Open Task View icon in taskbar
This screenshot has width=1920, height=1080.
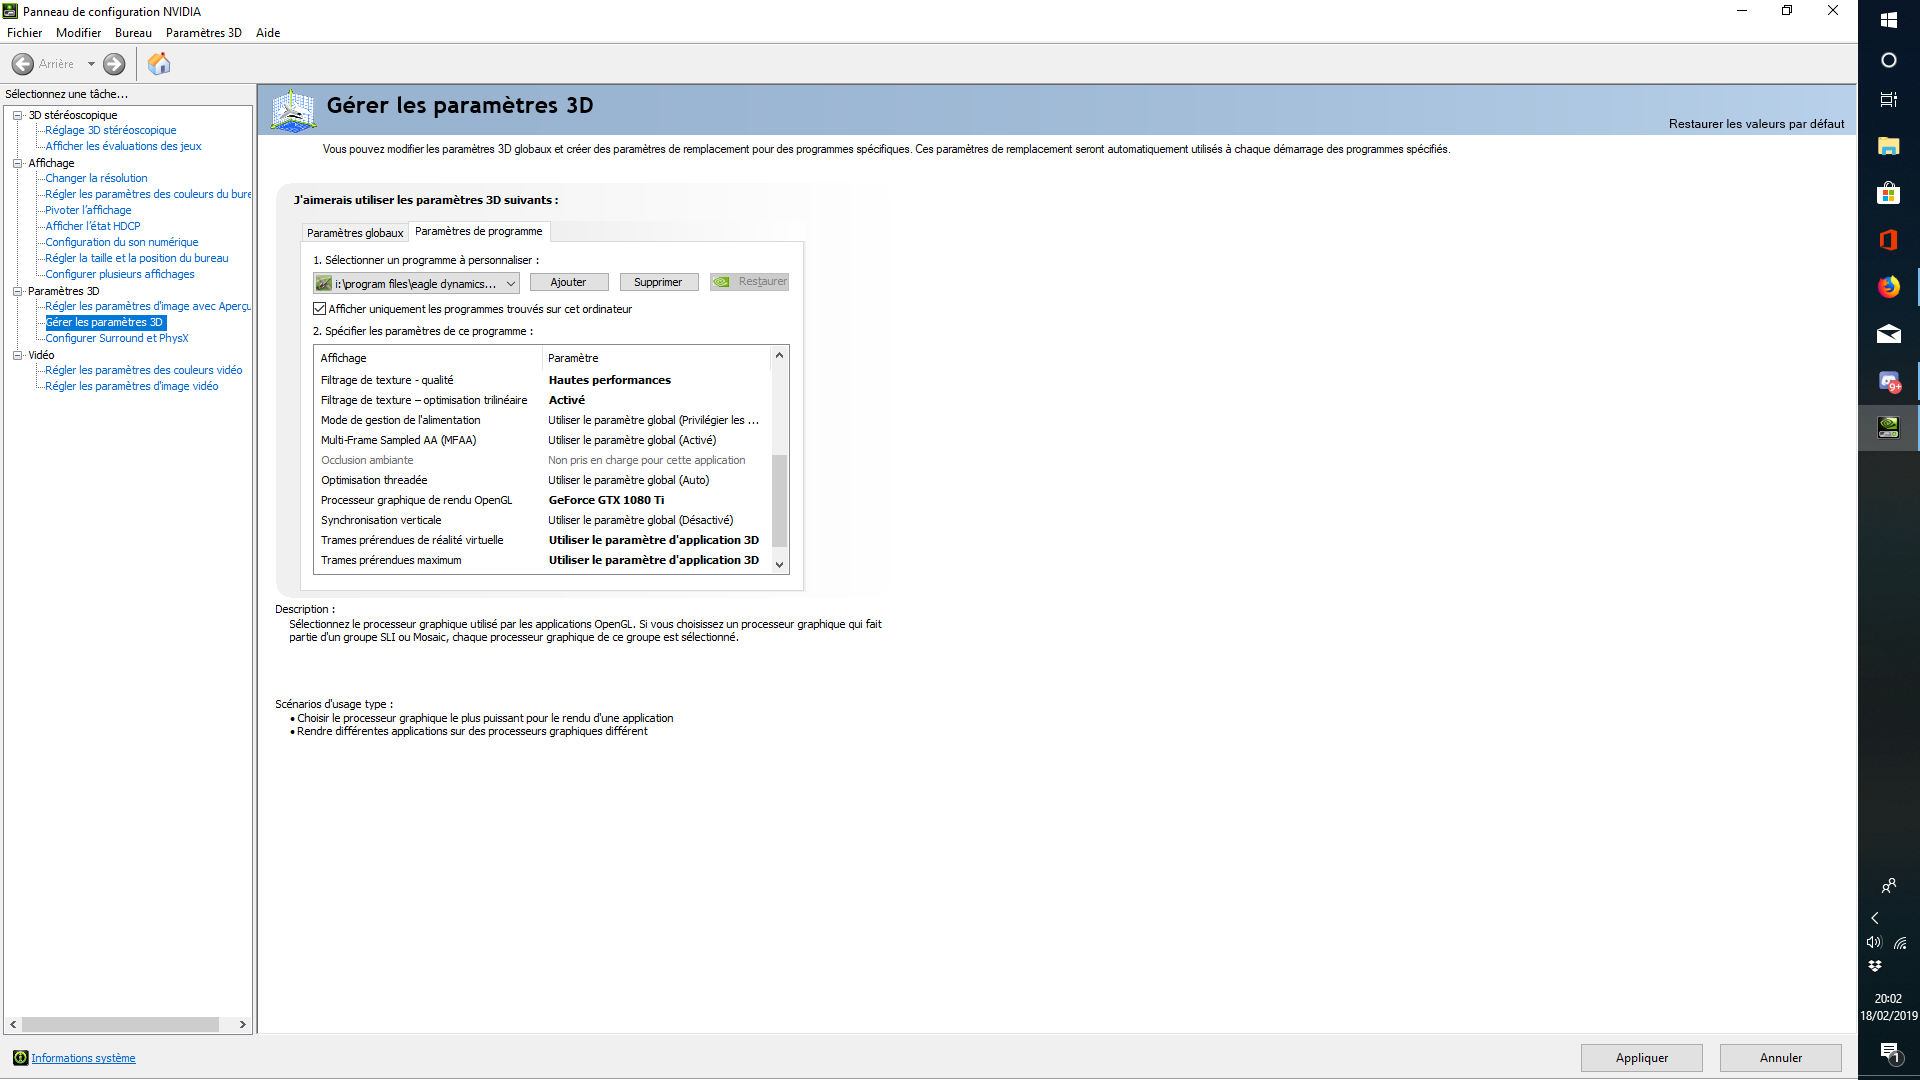(x=1889, y=99)
